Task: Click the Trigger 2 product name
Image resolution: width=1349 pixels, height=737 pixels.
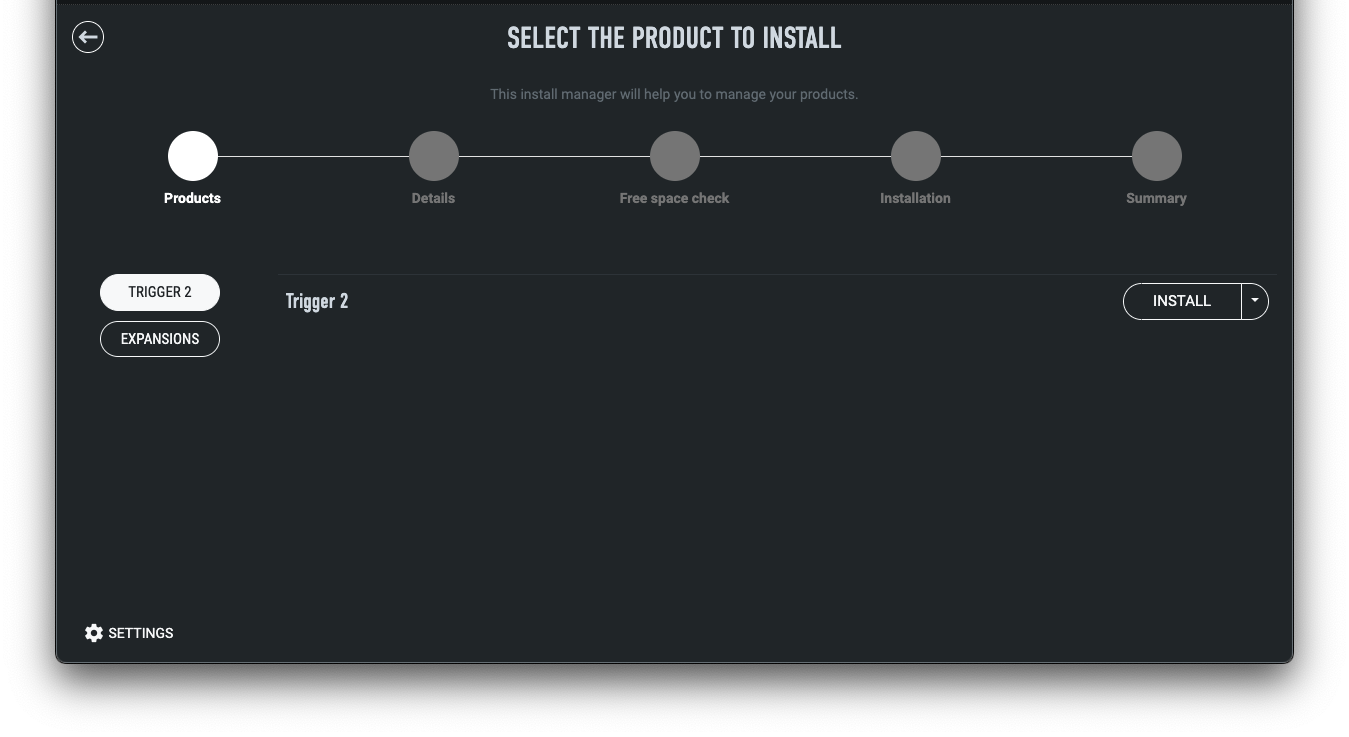Action: [317, 301]
